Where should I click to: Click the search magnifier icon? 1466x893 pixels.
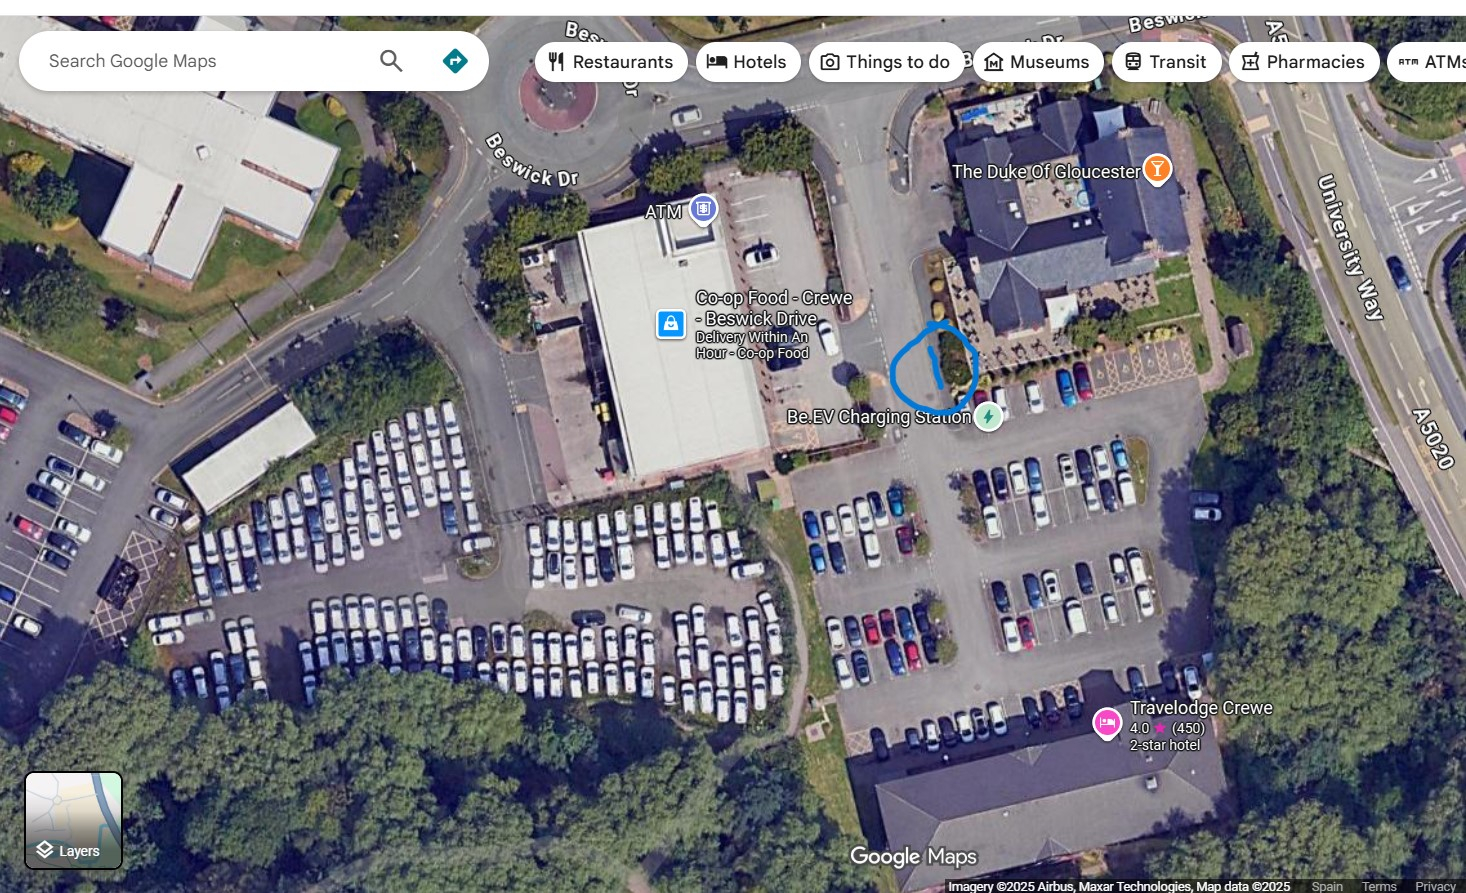(x=391, y=61)
